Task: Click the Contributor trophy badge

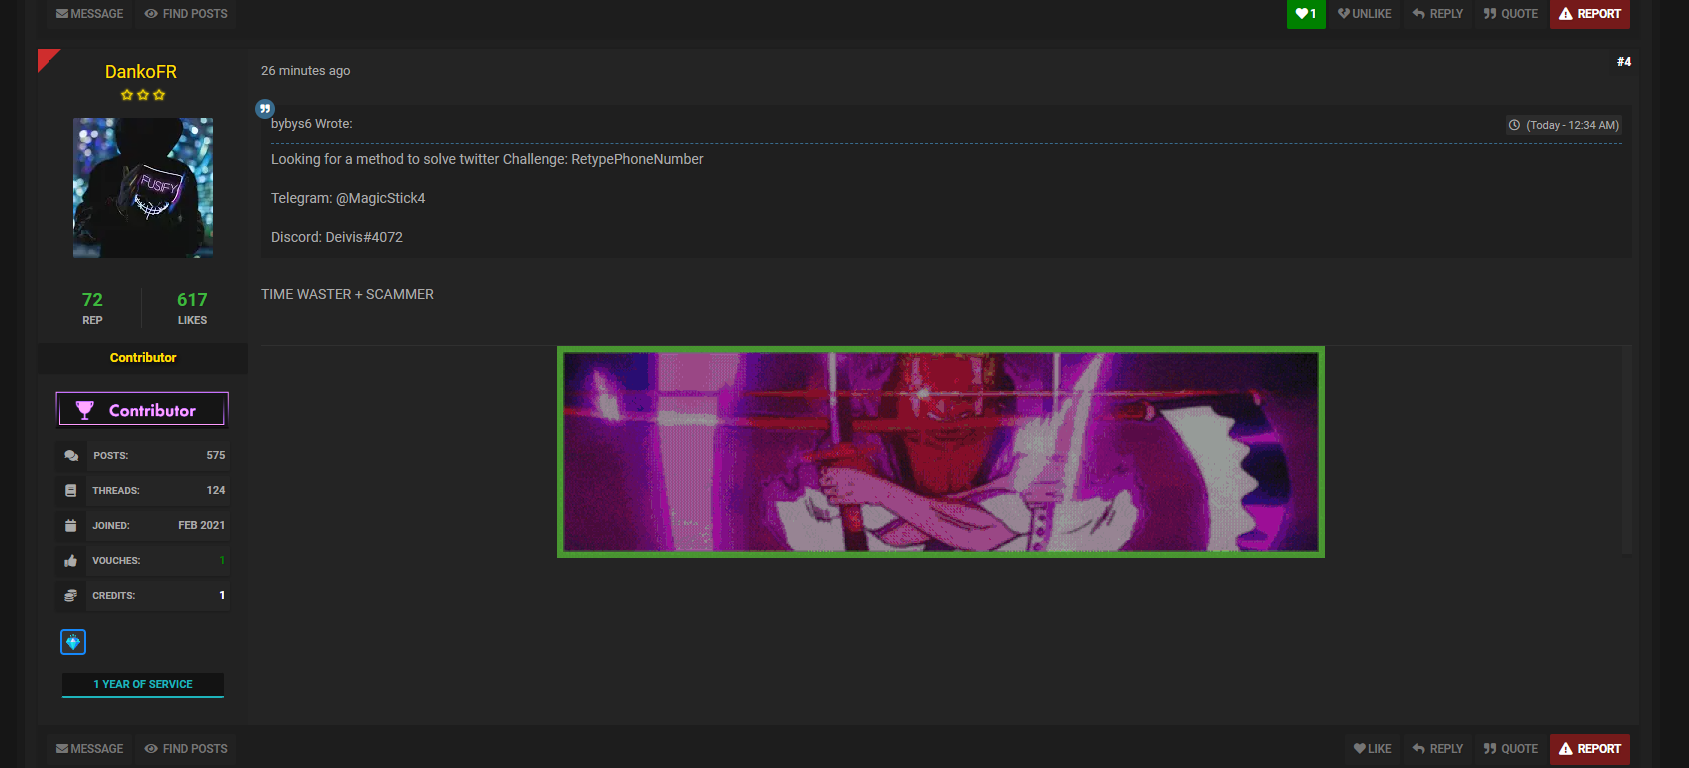Action: point(142,410)
